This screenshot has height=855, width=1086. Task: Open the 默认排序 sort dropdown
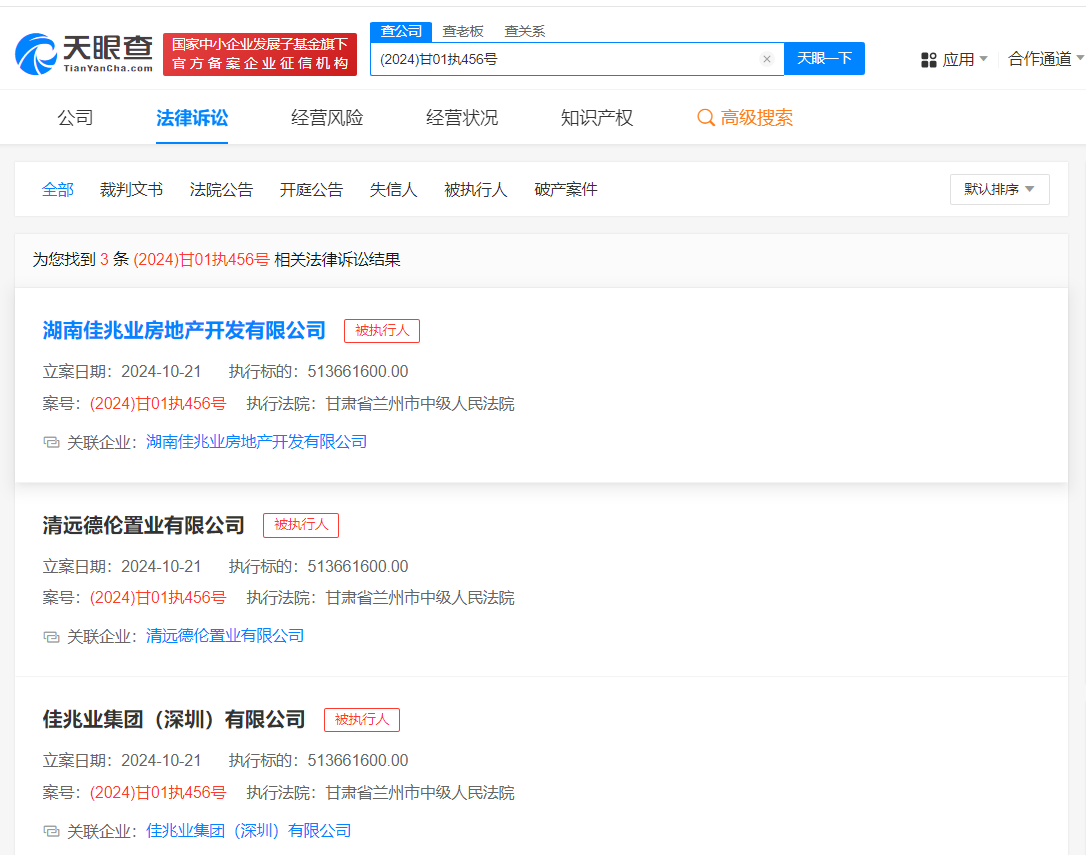point(999,189)
